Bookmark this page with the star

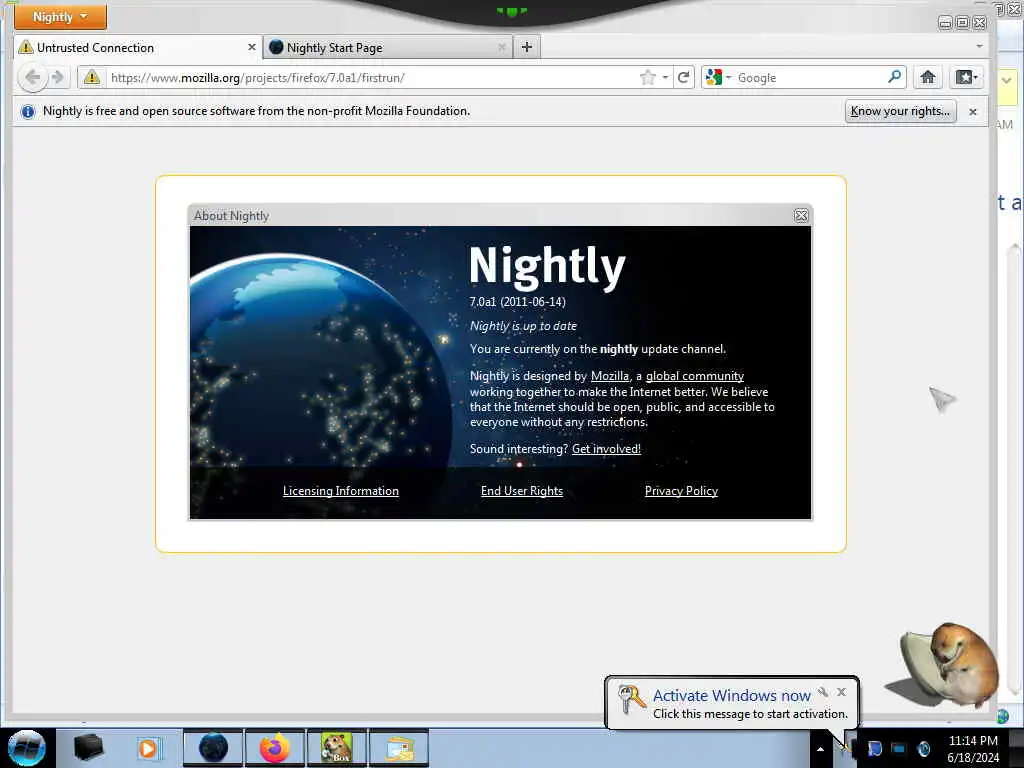[x=647, y=78]
